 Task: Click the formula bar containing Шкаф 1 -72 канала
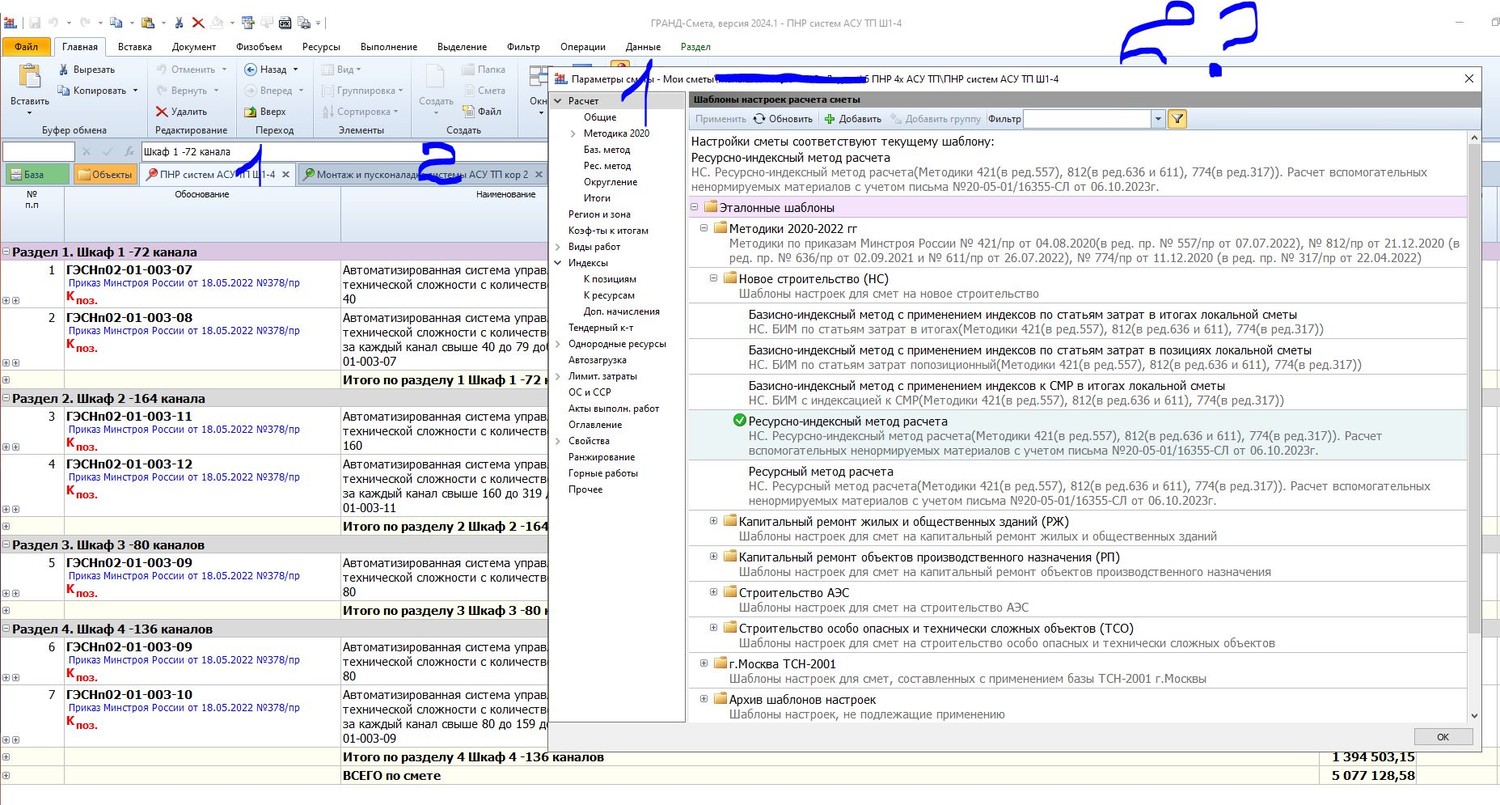(344, 152)
